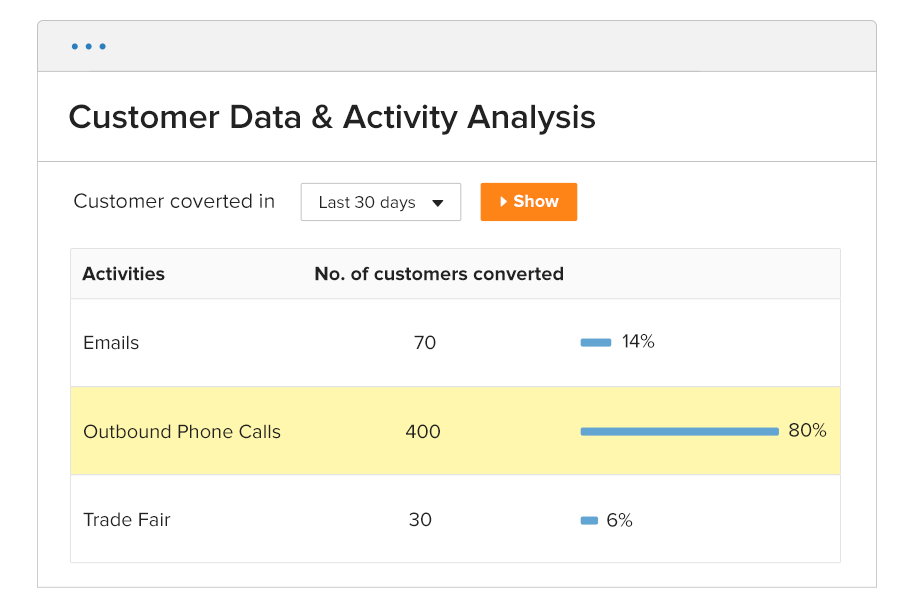The width and height of the screenshot is (913, 600).
Task: Select the Activities column header
Action: click(124, 274)
